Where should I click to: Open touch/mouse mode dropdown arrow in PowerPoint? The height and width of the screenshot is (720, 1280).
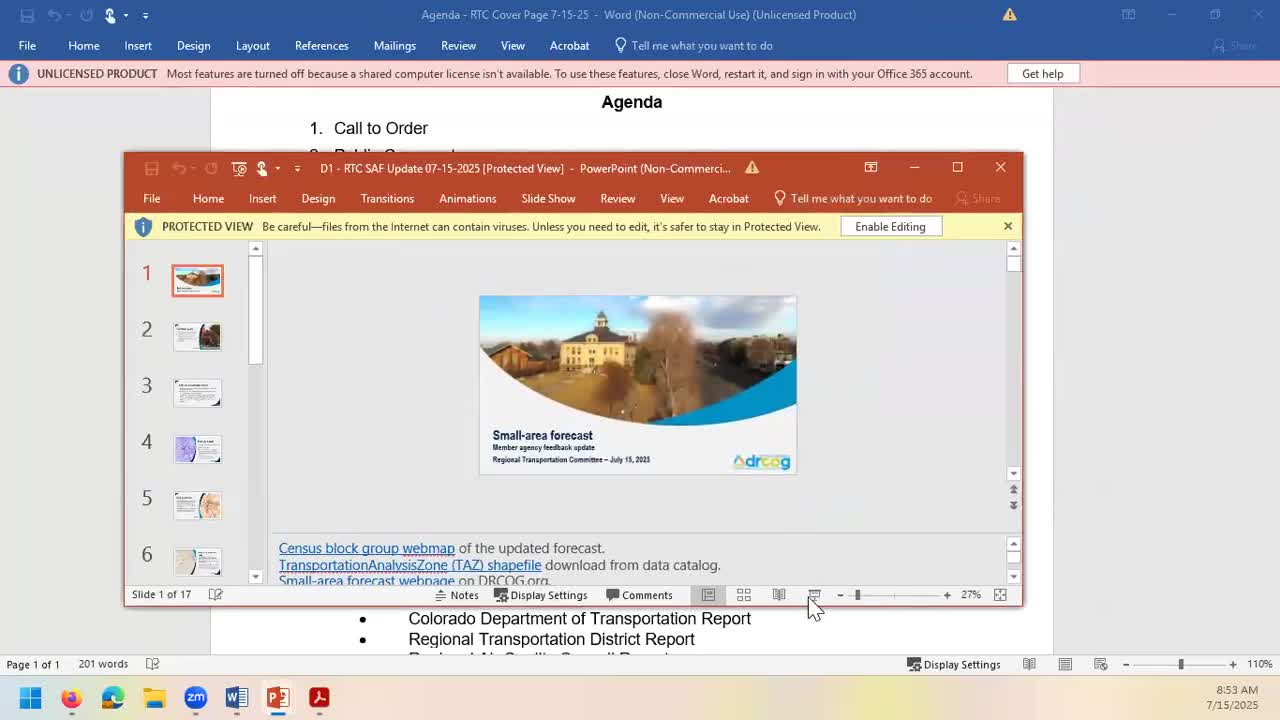point(277,168)
